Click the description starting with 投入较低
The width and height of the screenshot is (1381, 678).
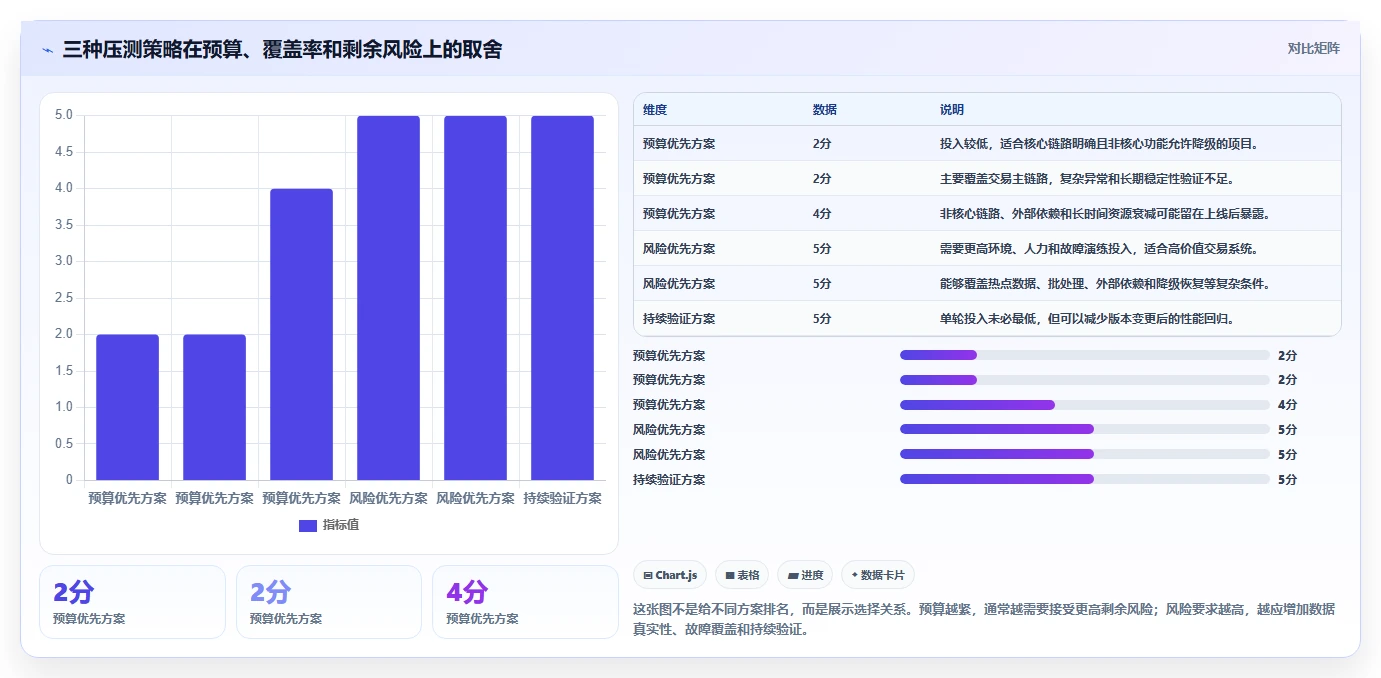1099,144
